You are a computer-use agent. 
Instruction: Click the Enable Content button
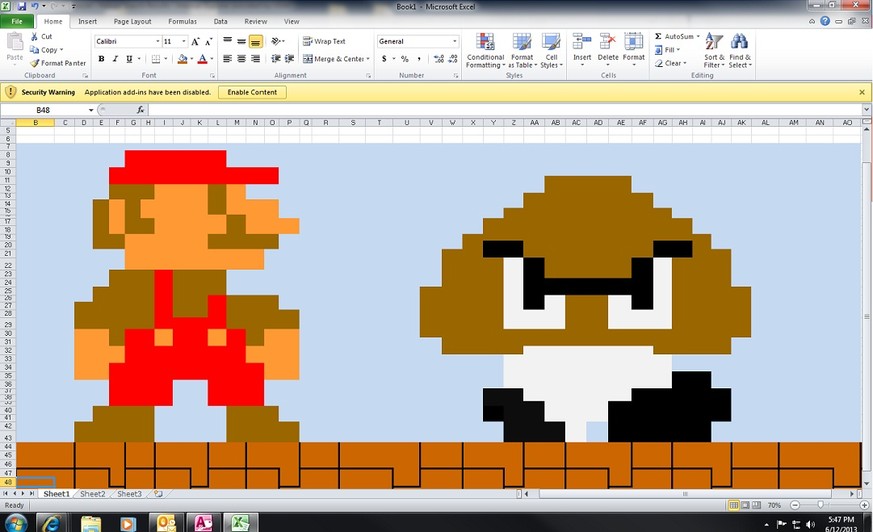252,92
